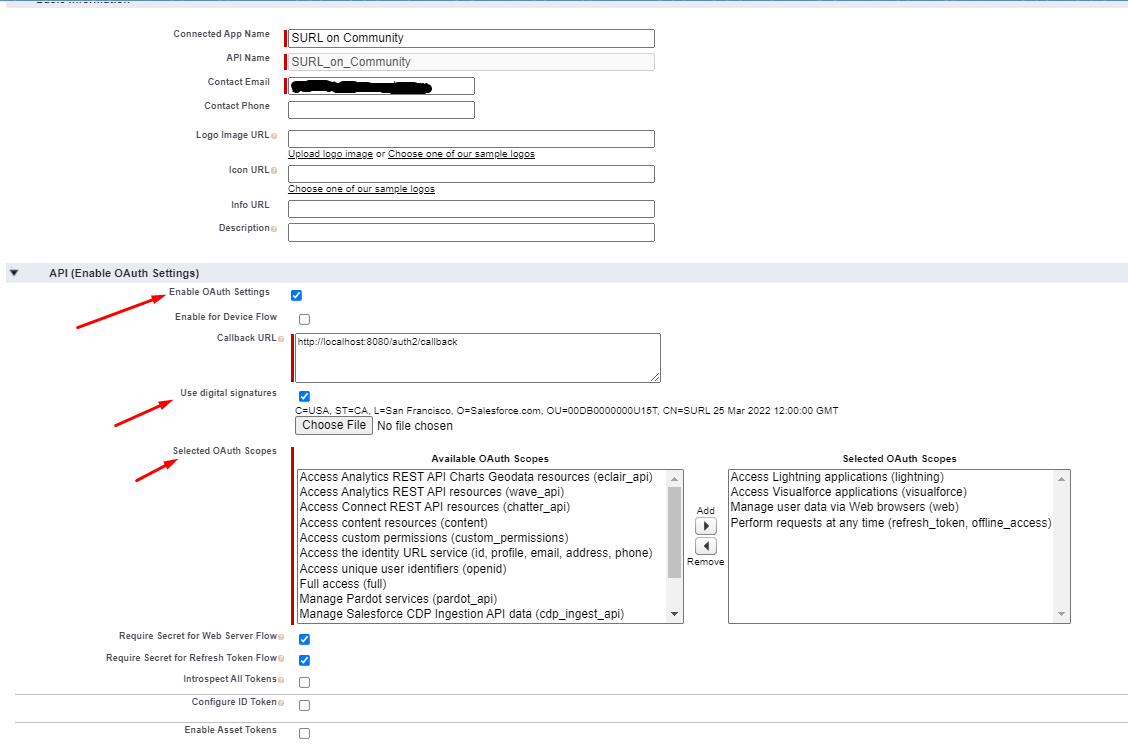This screenshot has height=749, width=1128.
Task: Click the Remove arrow button for OAuth scopes
Action: coord(705,546)
